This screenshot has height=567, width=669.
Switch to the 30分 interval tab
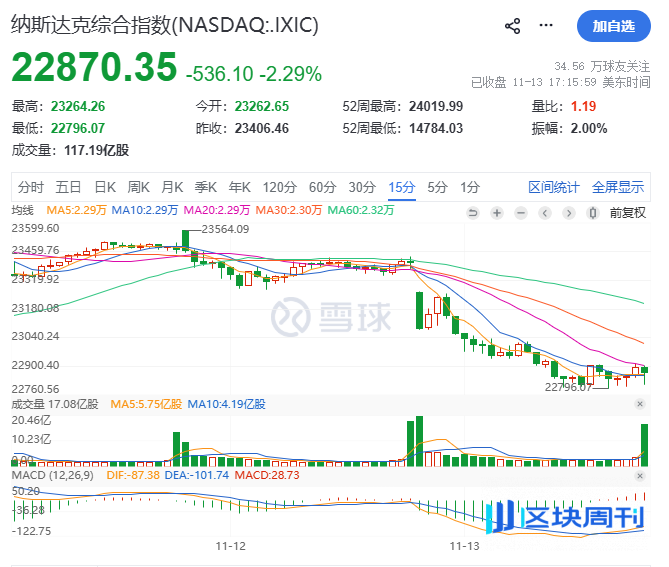(x=362, y=187)
